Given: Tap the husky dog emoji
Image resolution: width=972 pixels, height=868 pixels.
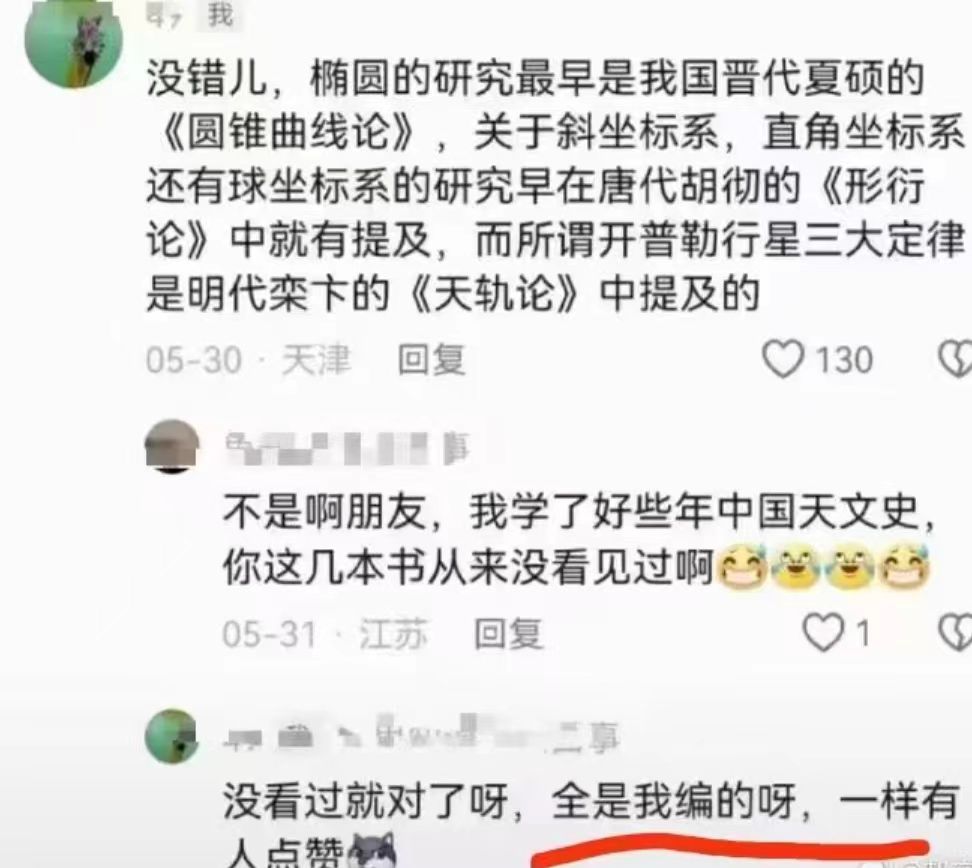Looking at the screenshot, I should coord(372,851).
